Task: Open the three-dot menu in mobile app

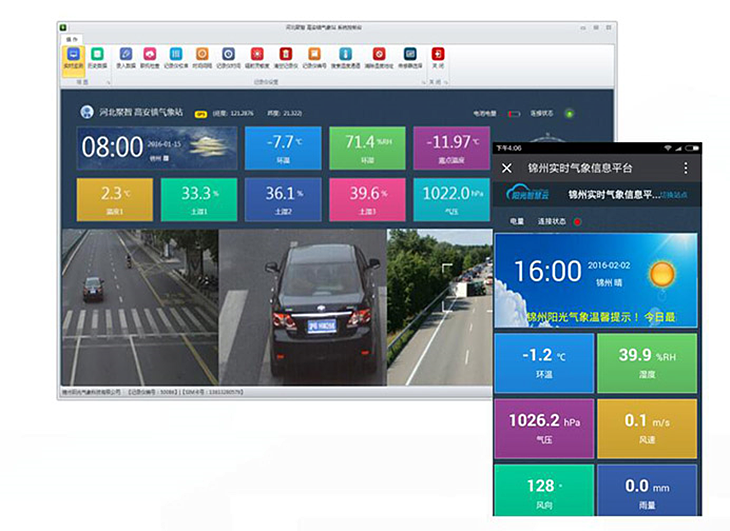Action: pos(686,169)
